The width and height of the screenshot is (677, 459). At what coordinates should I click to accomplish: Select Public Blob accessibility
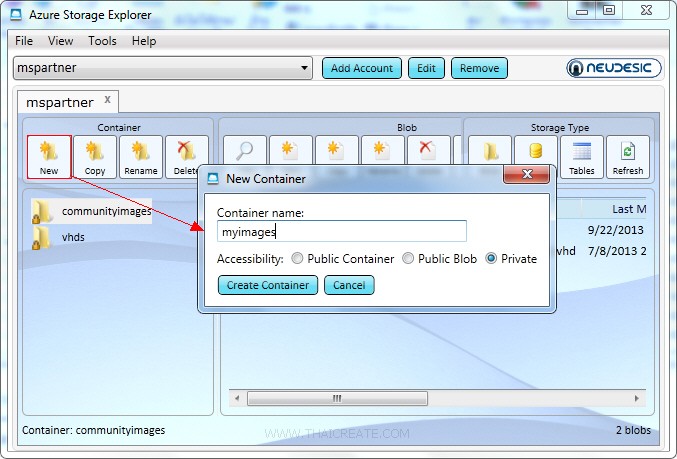[408, 258]
